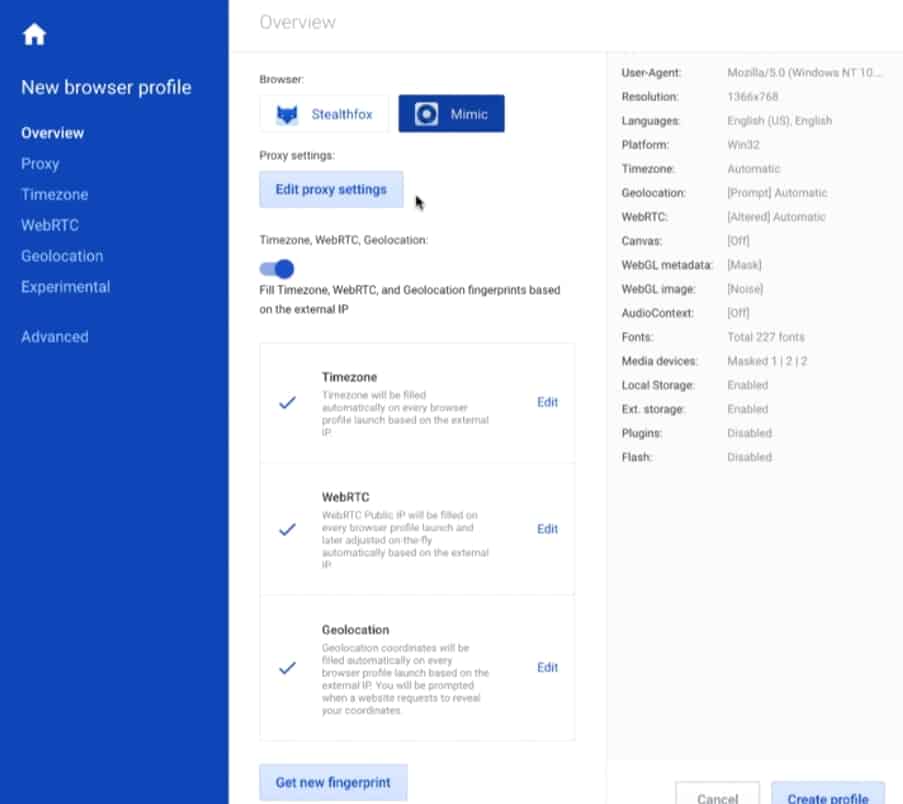Open the Timezone section in sidebar
The height and width of the screenshot is (804, 903).
55,195
